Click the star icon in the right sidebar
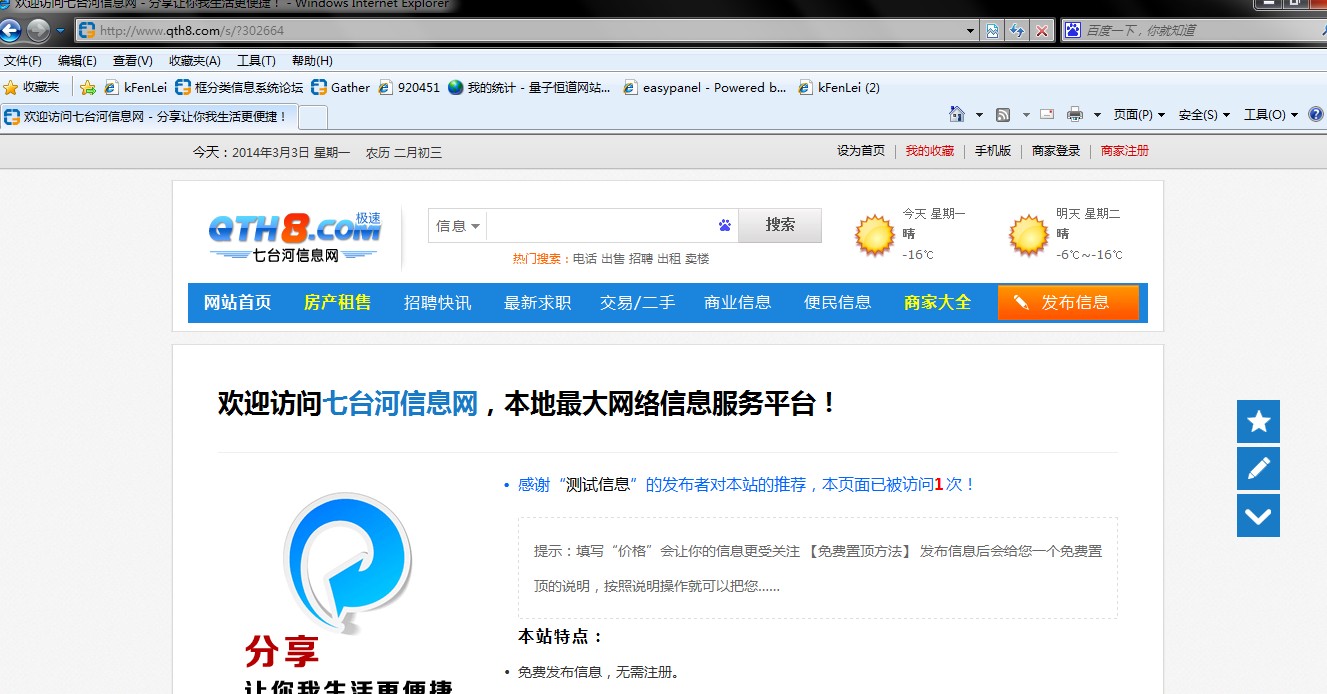Screen dimensions: 1327x694 point(1258,422)
